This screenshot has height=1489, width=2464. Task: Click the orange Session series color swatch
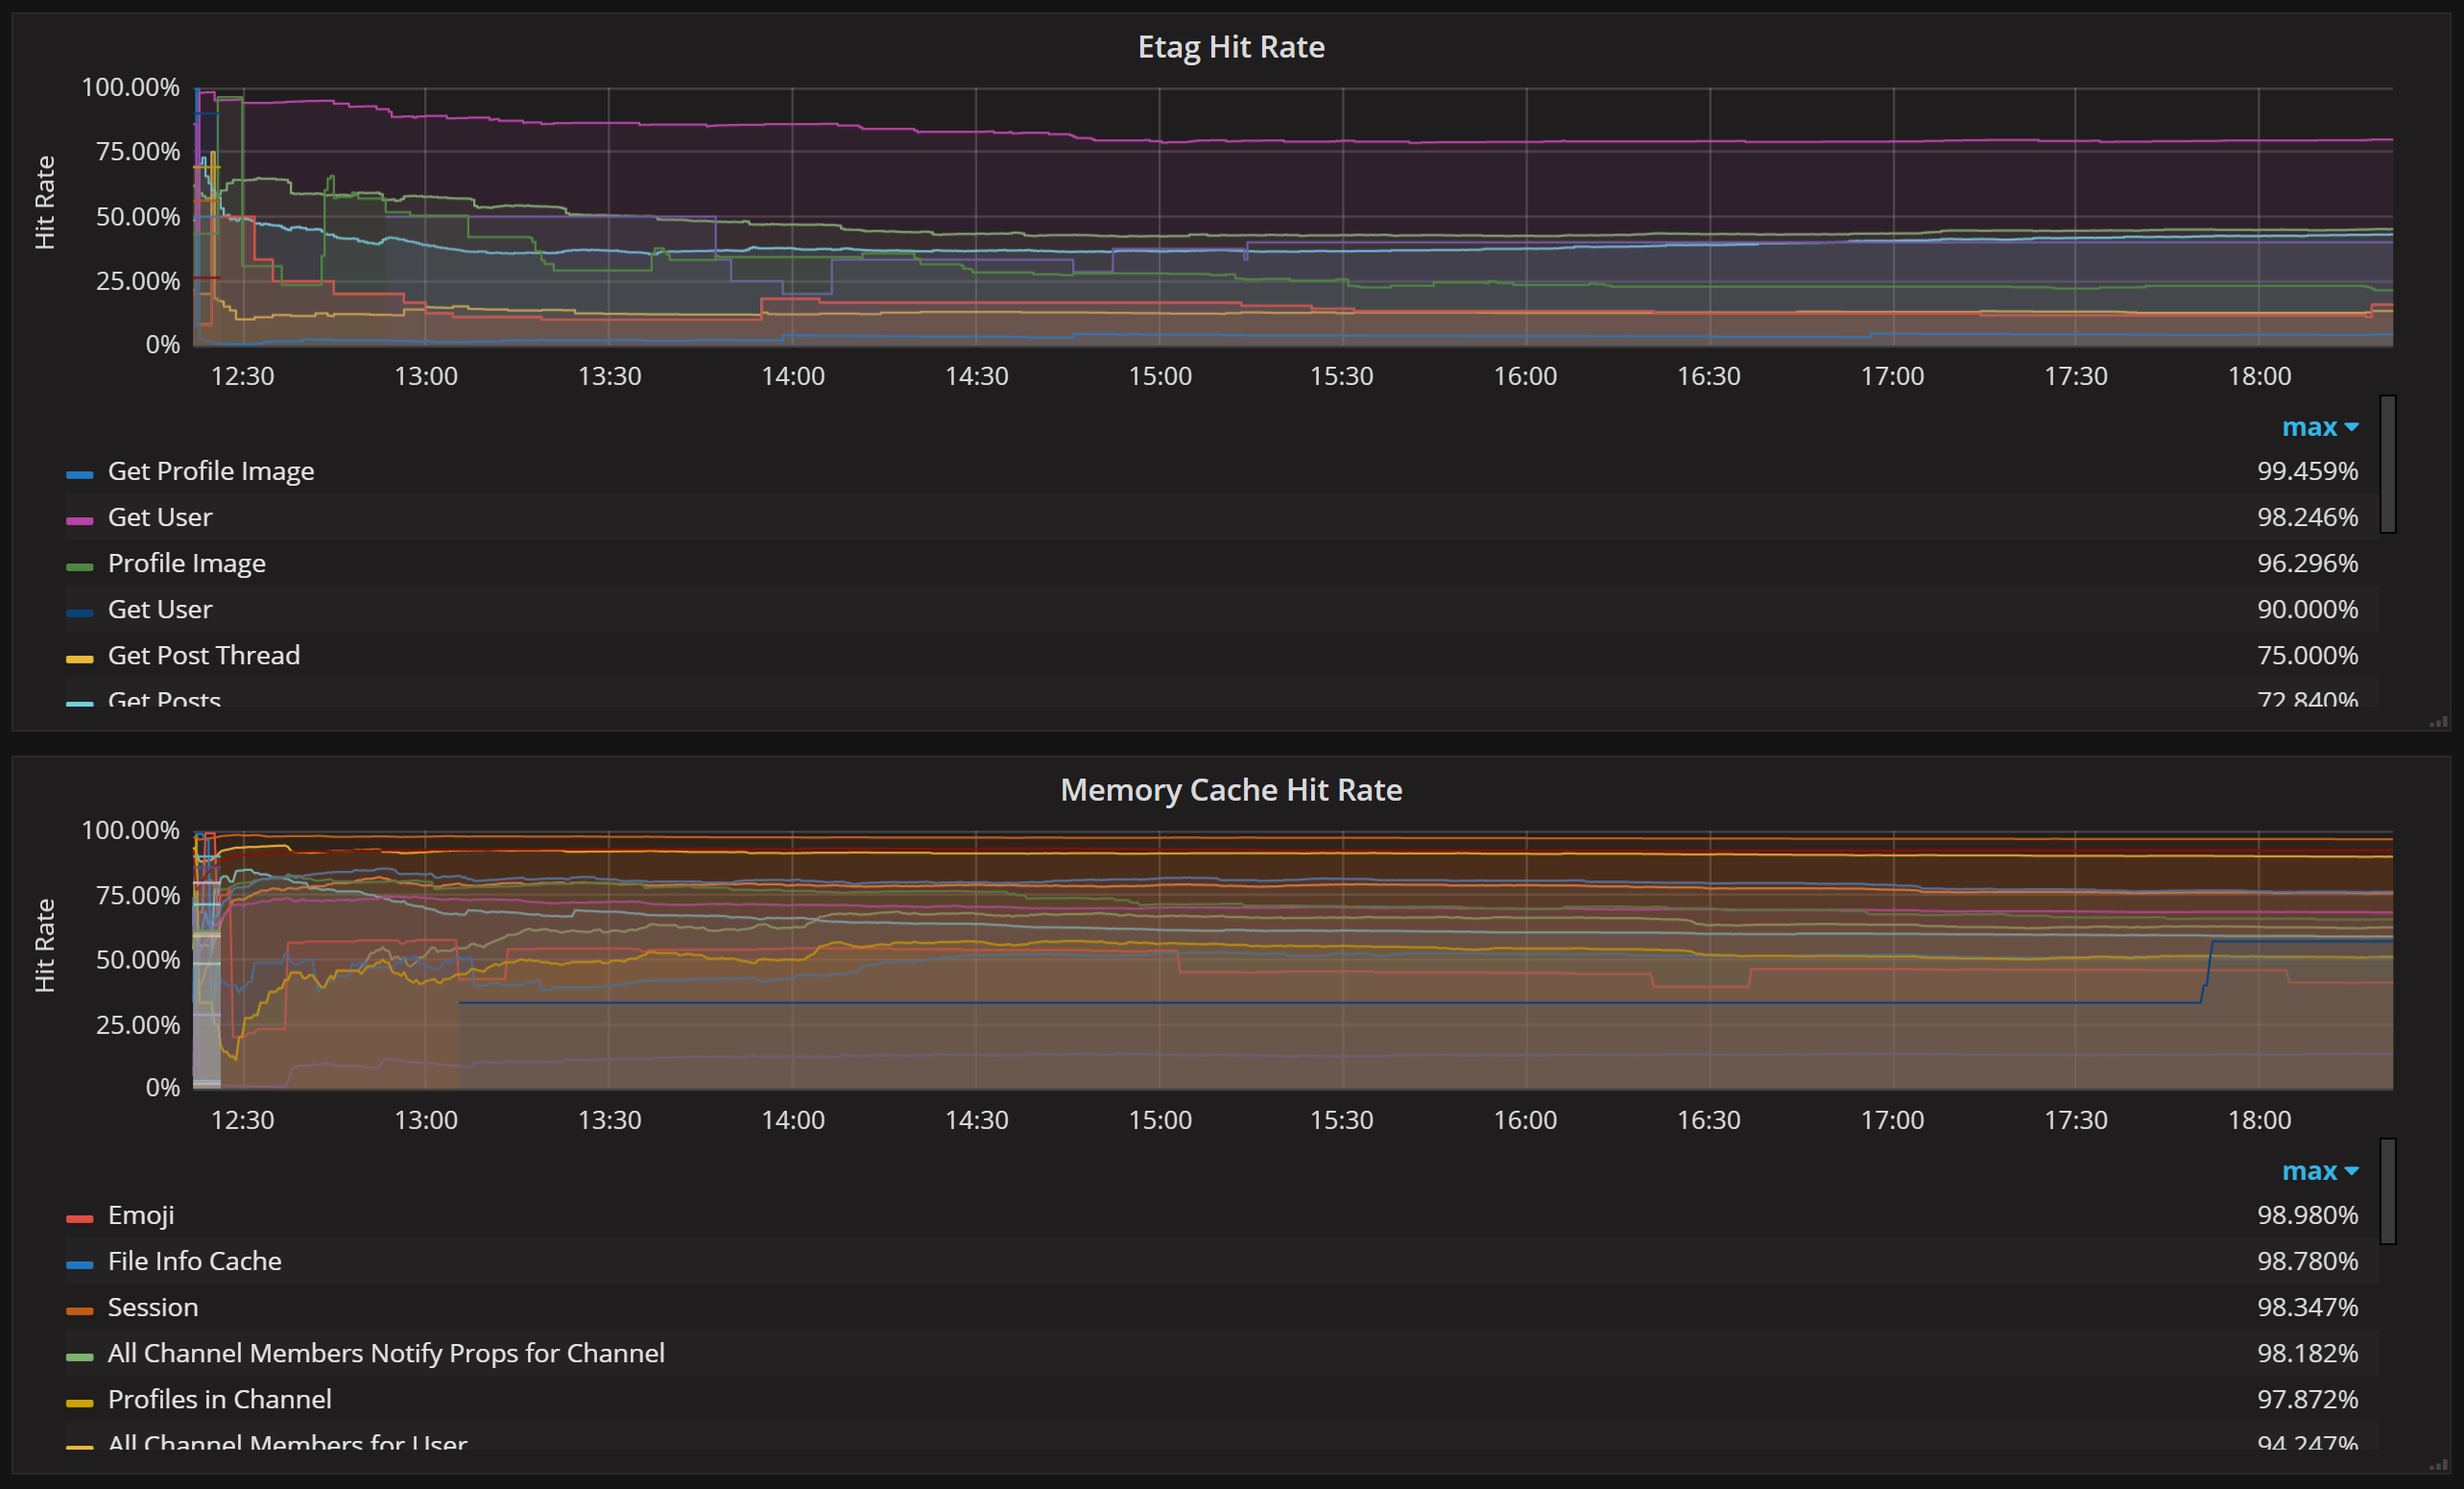79,1310
